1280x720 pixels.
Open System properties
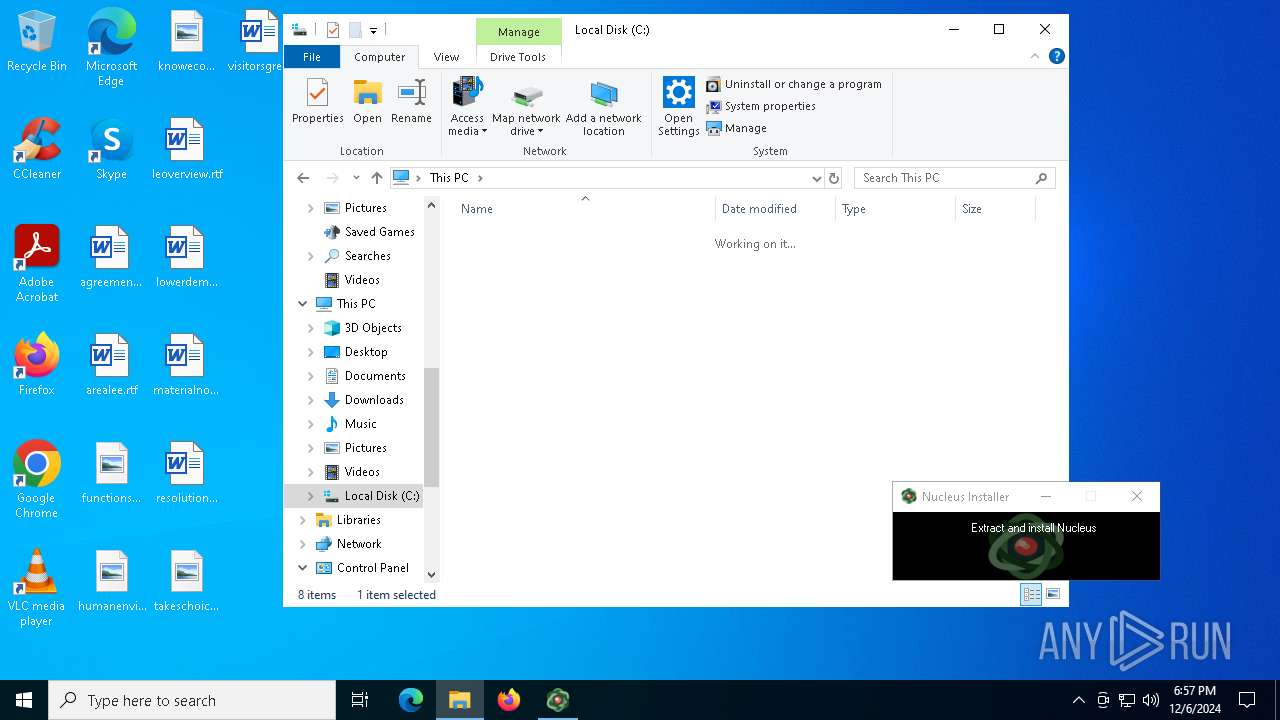pos(761,106)
